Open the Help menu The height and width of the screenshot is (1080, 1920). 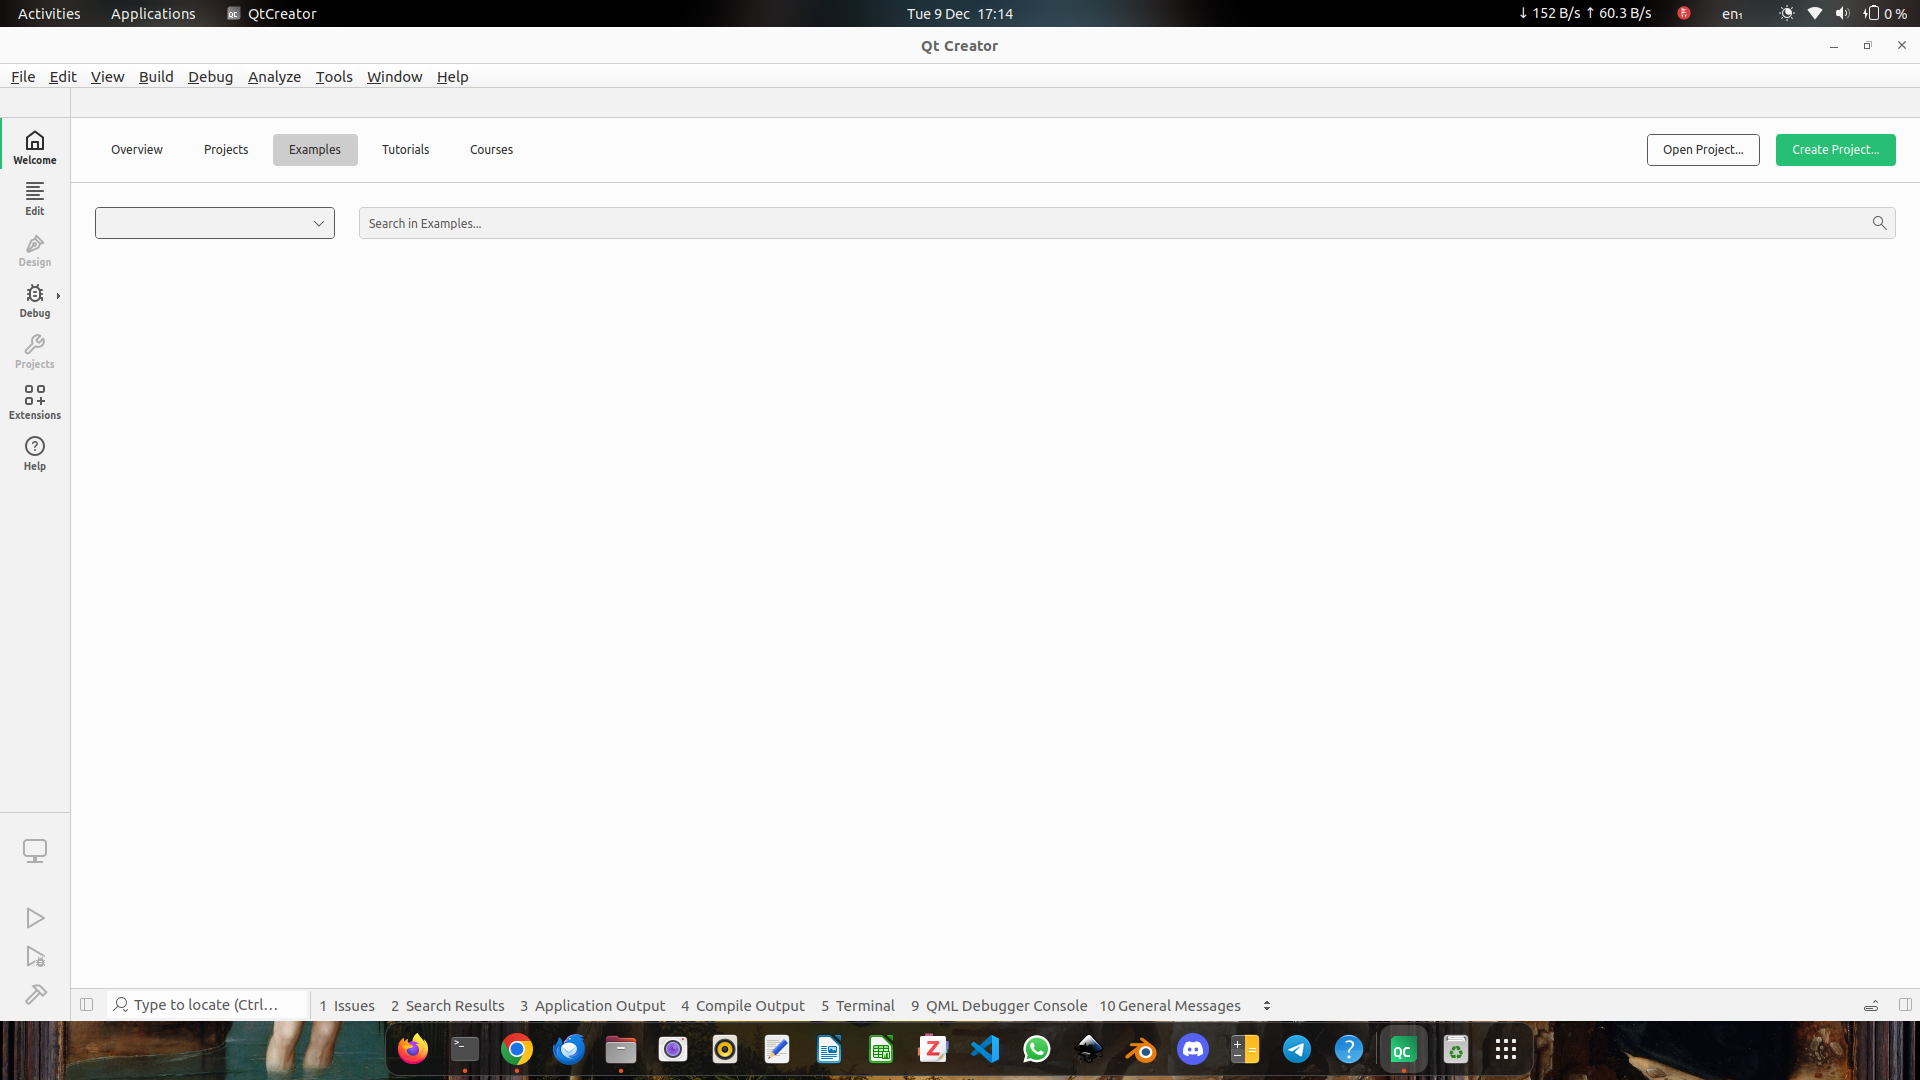[x=452, y=77]
